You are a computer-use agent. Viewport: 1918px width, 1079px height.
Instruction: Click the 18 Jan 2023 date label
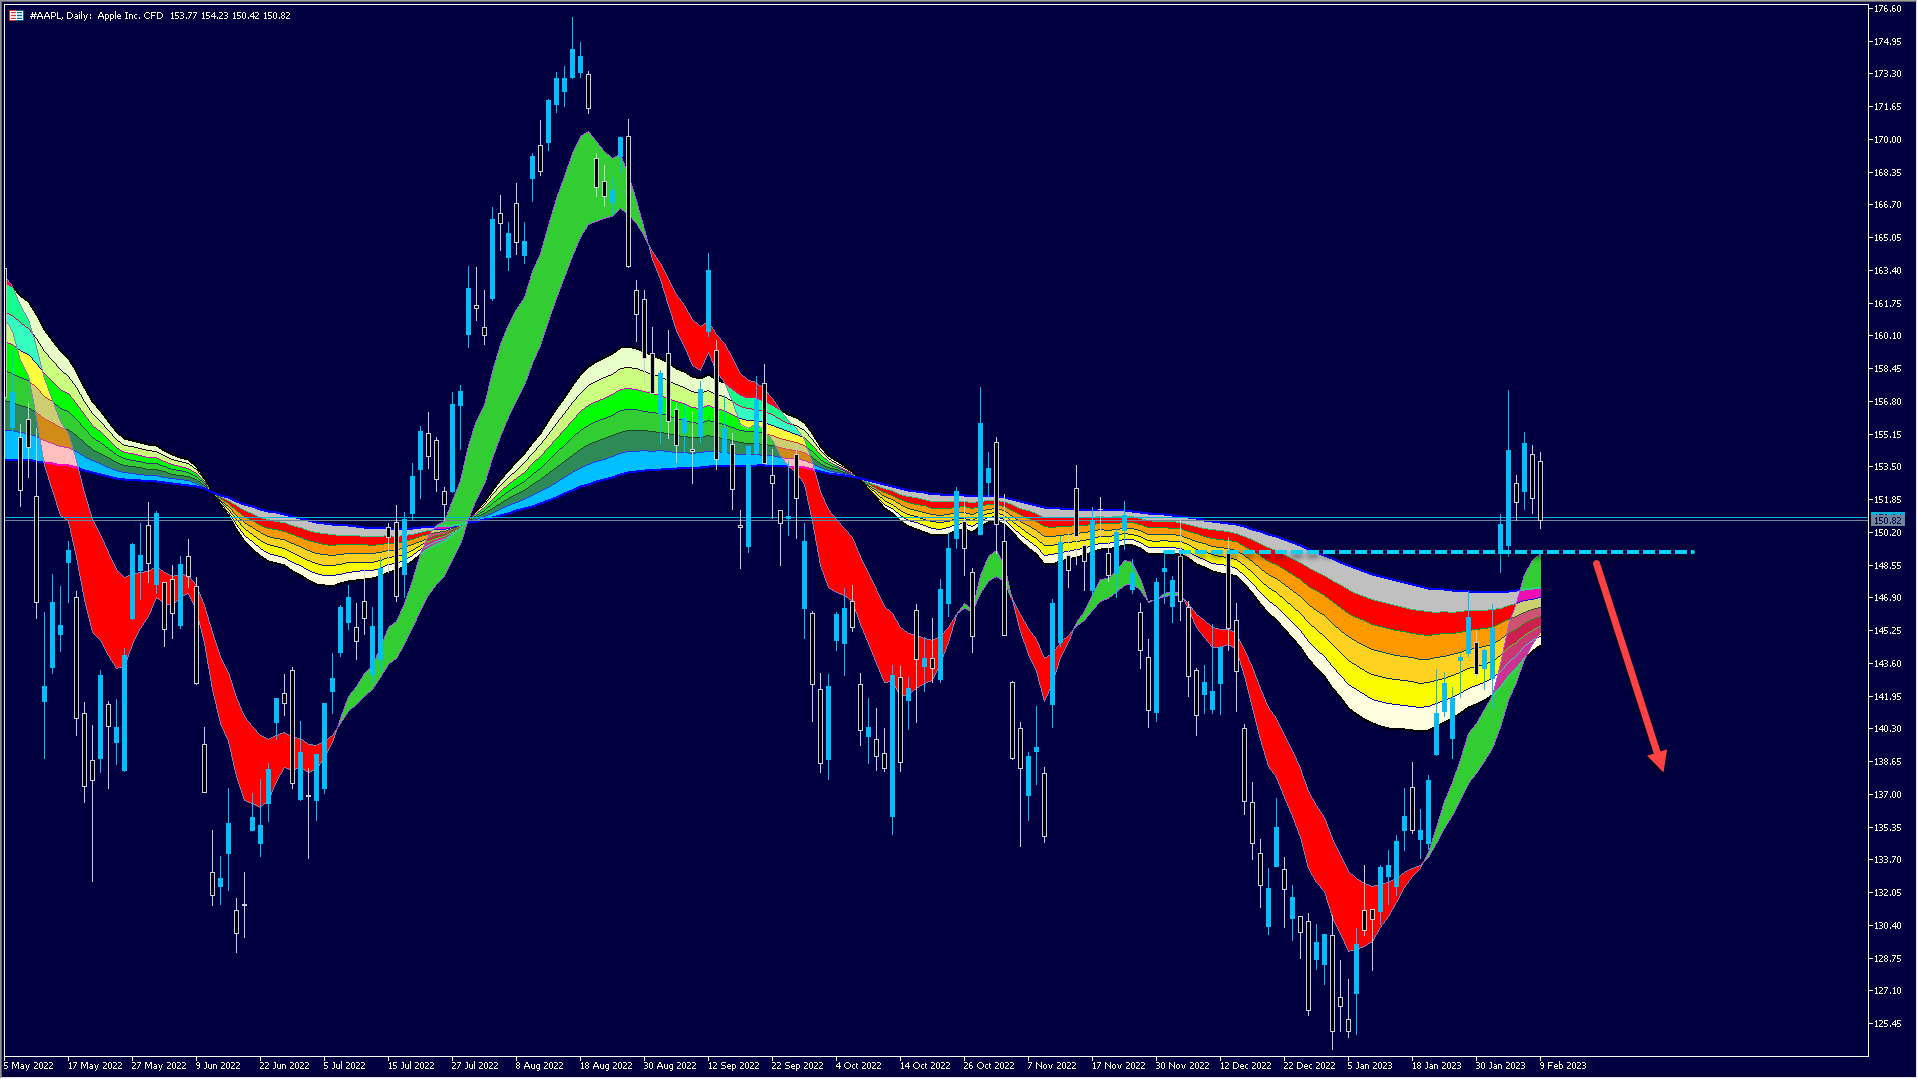(1437, 1066)
